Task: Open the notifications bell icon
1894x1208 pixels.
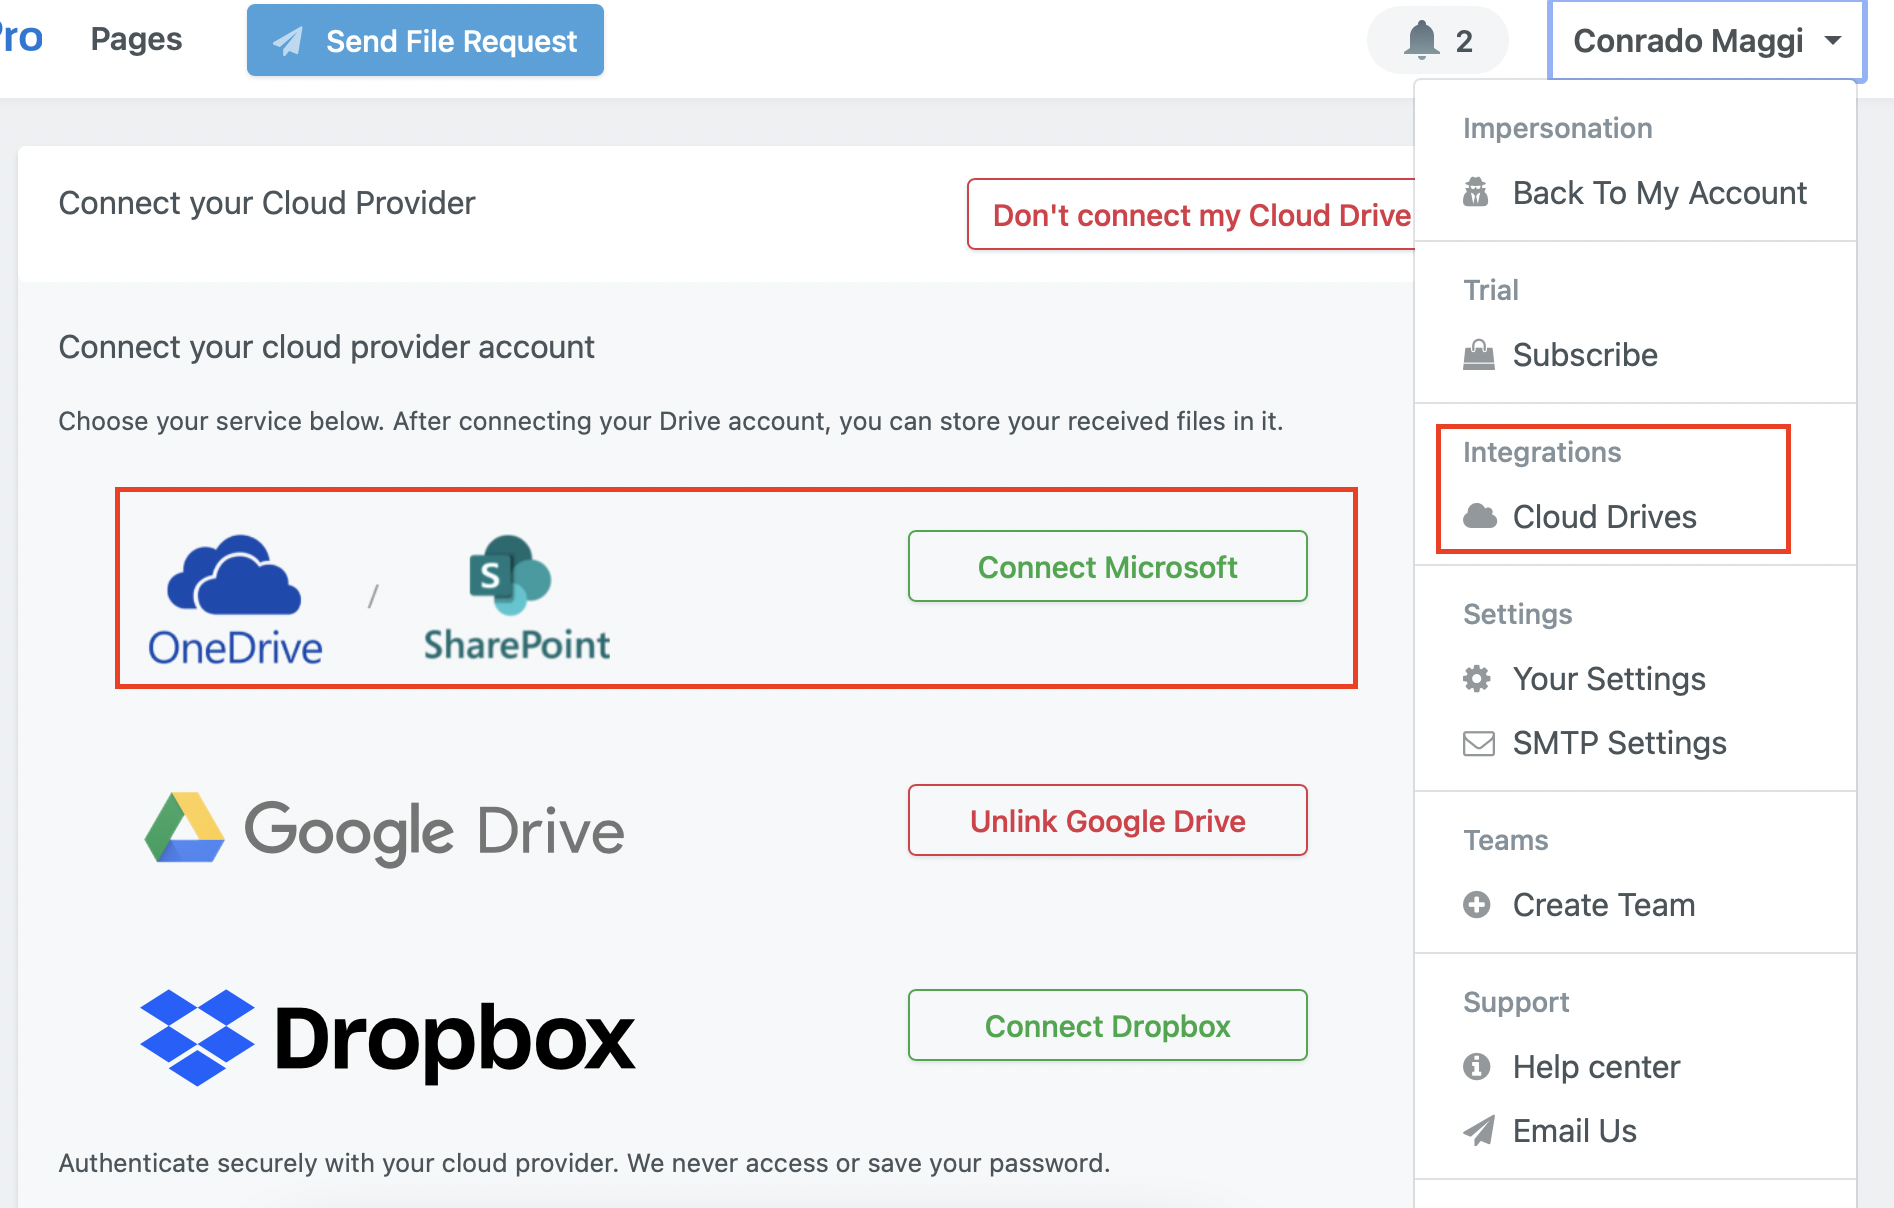Action: coord(1421,40)
